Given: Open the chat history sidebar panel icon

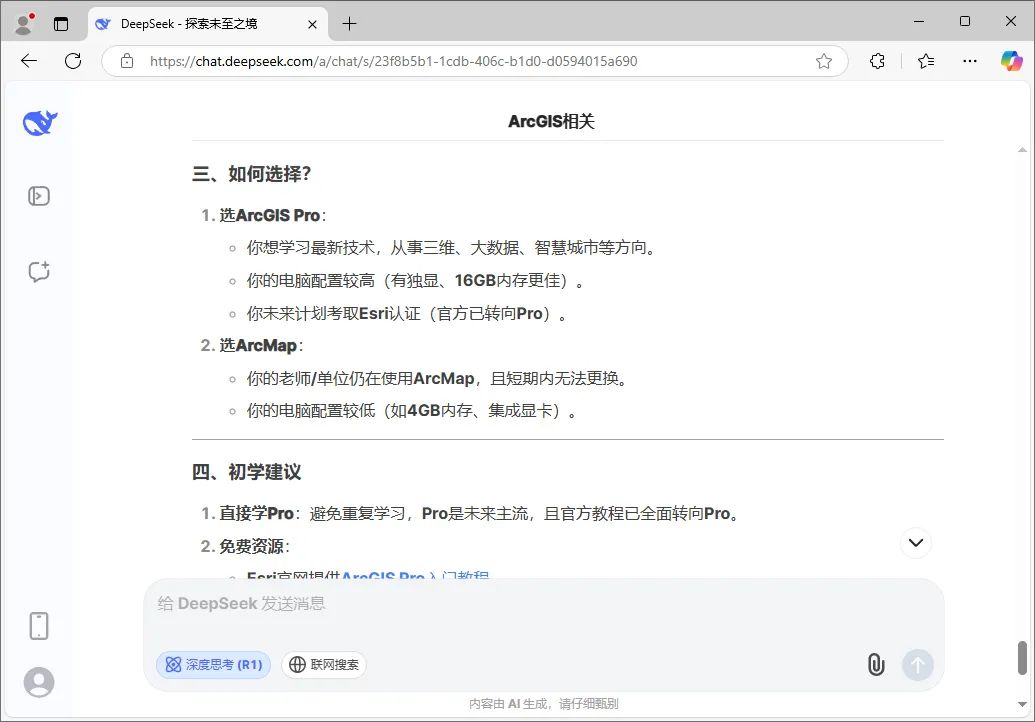Looking at the screenshot, I should 38,196.
